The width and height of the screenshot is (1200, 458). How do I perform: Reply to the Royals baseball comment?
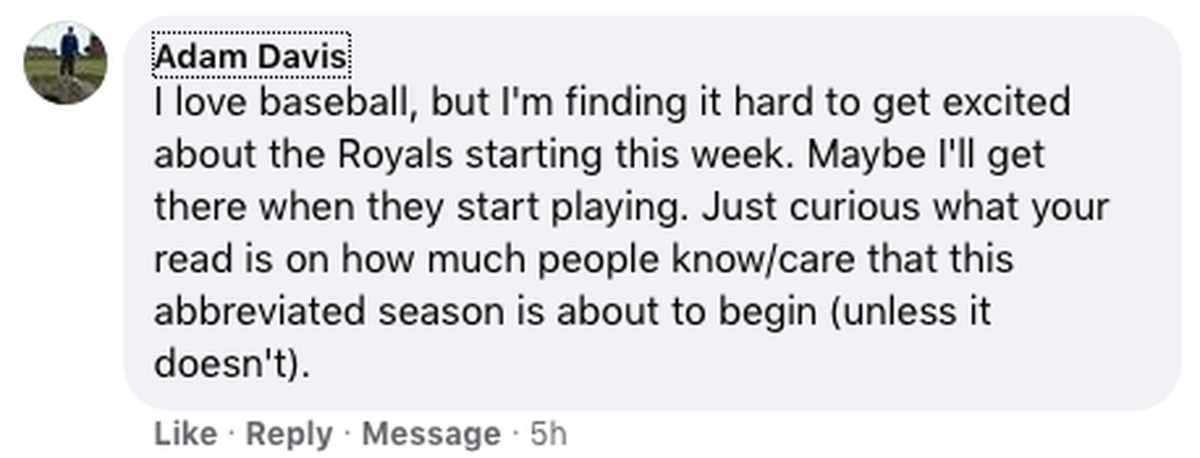pyautogui.click(x=288, y=433)
